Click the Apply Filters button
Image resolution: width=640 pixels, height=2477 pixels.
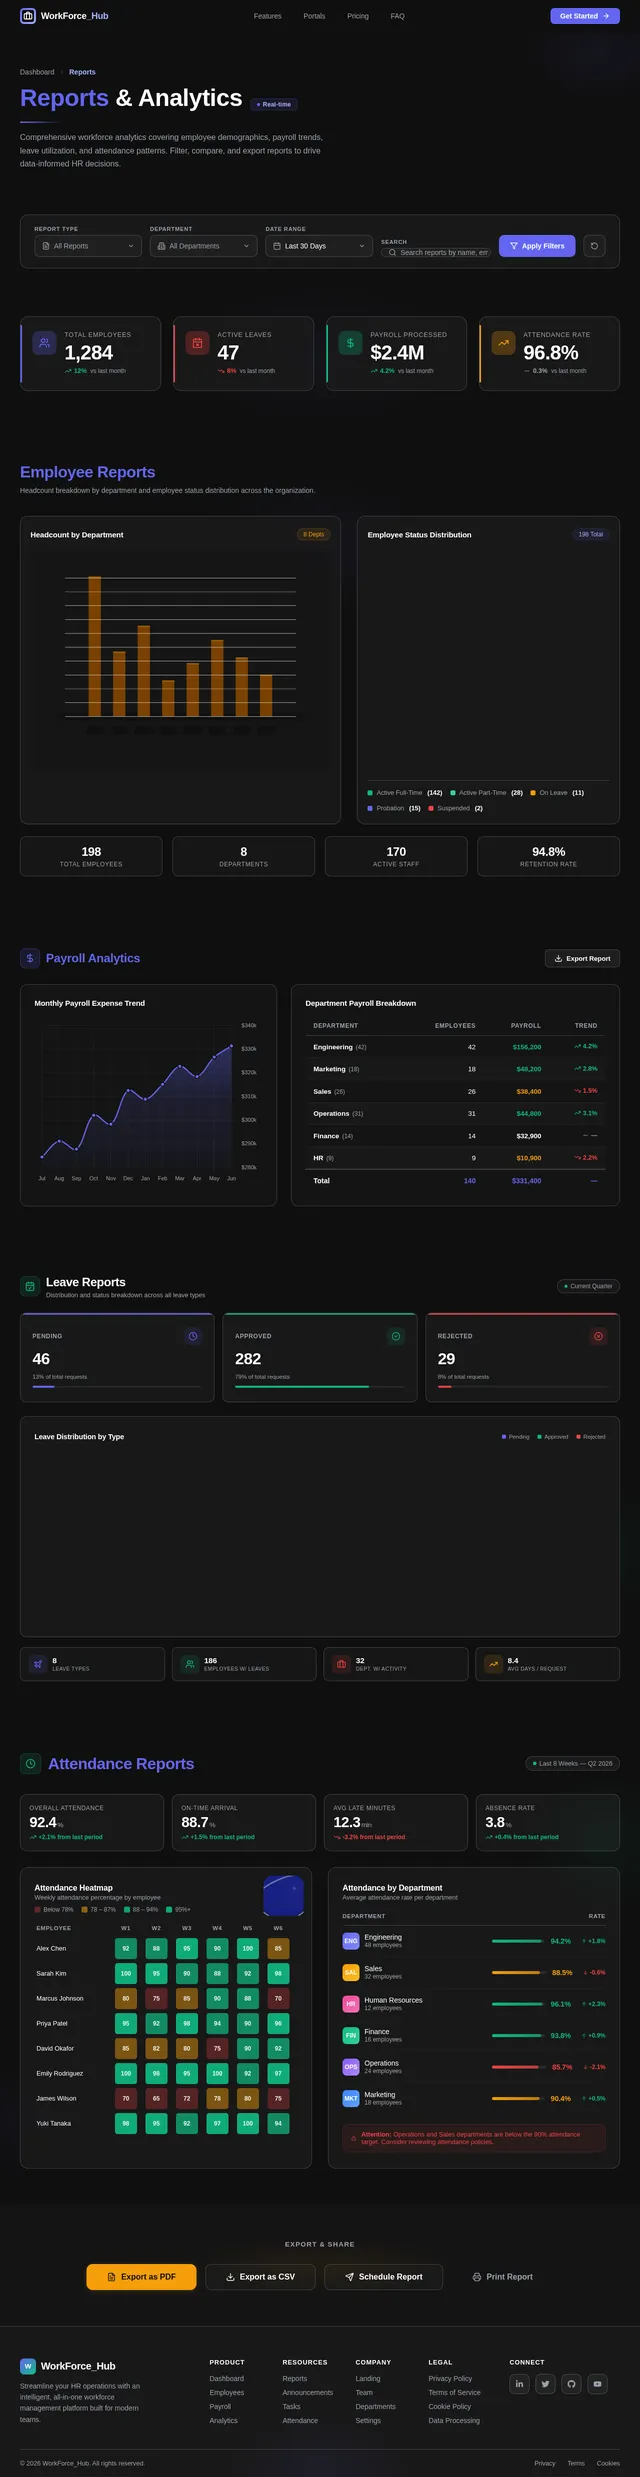[537, 246]
